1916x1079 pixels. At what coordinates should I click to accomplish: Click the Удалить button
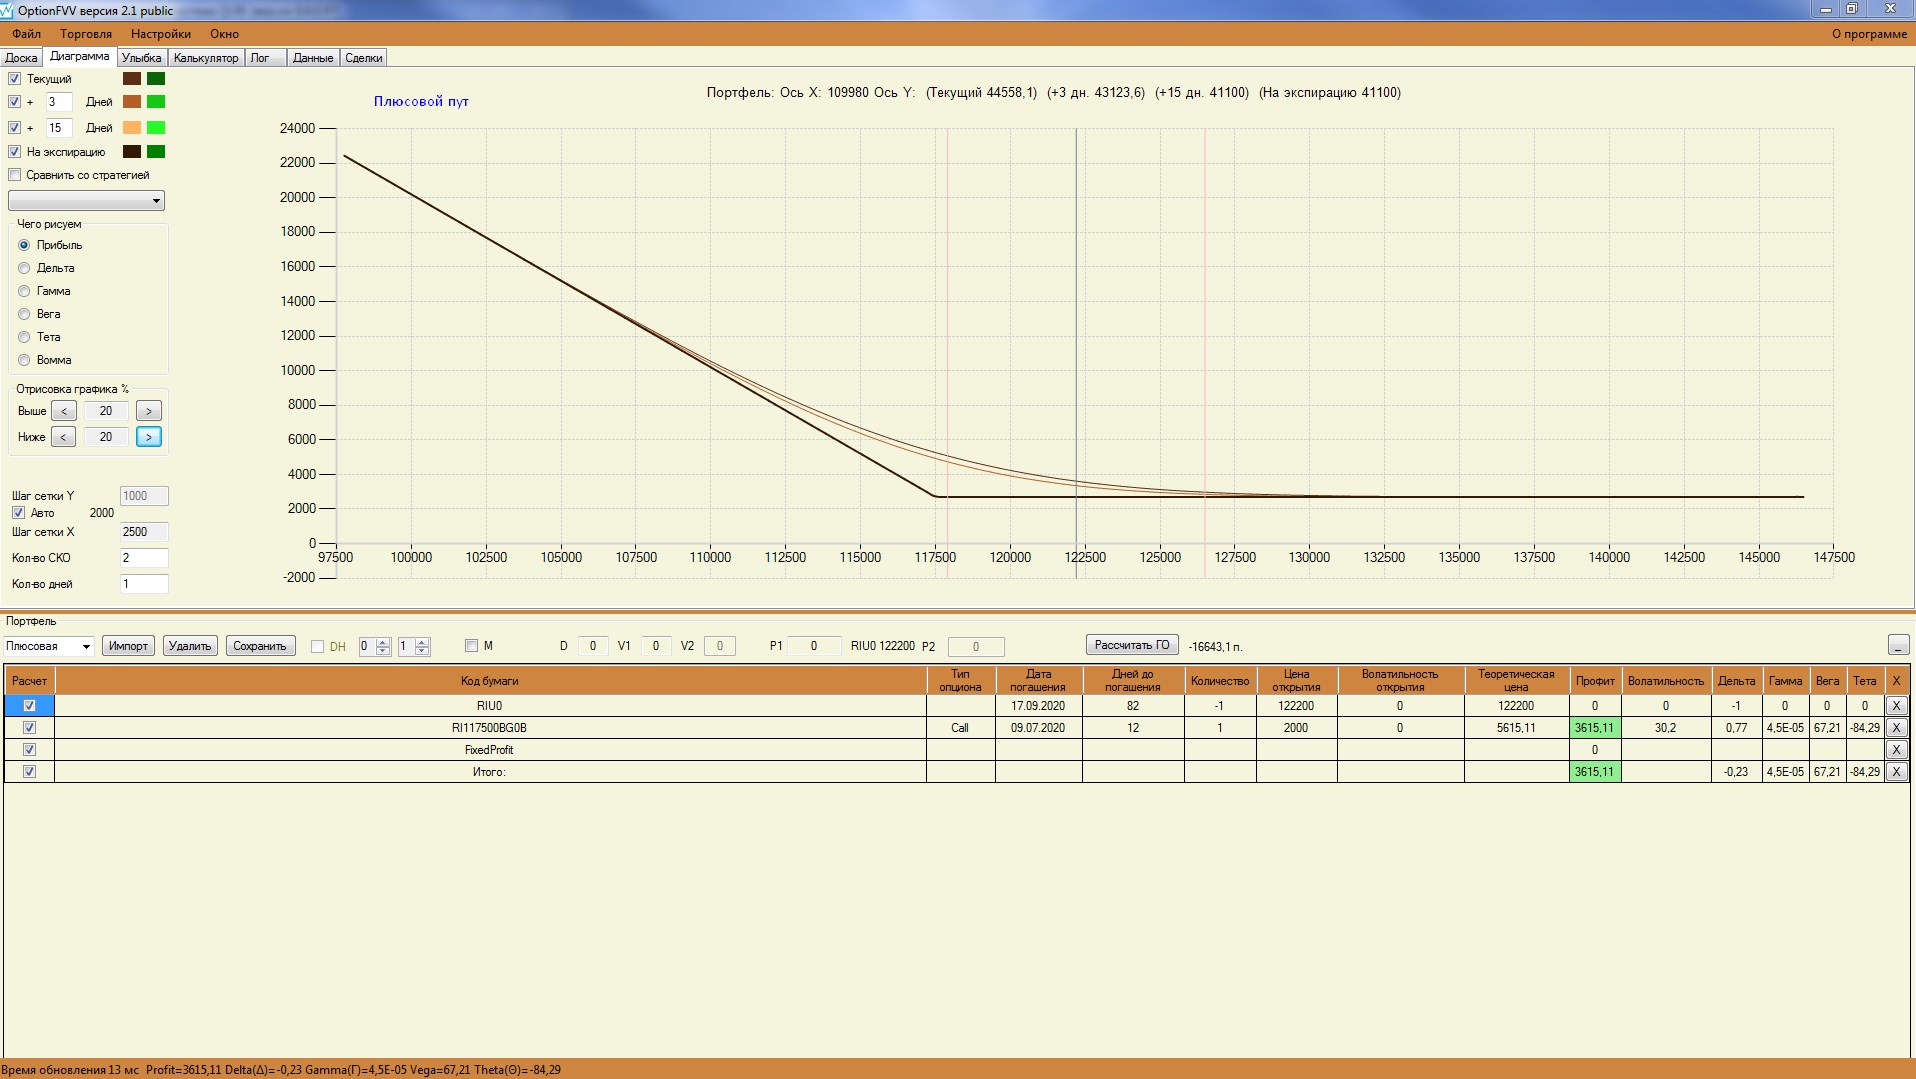190,646
